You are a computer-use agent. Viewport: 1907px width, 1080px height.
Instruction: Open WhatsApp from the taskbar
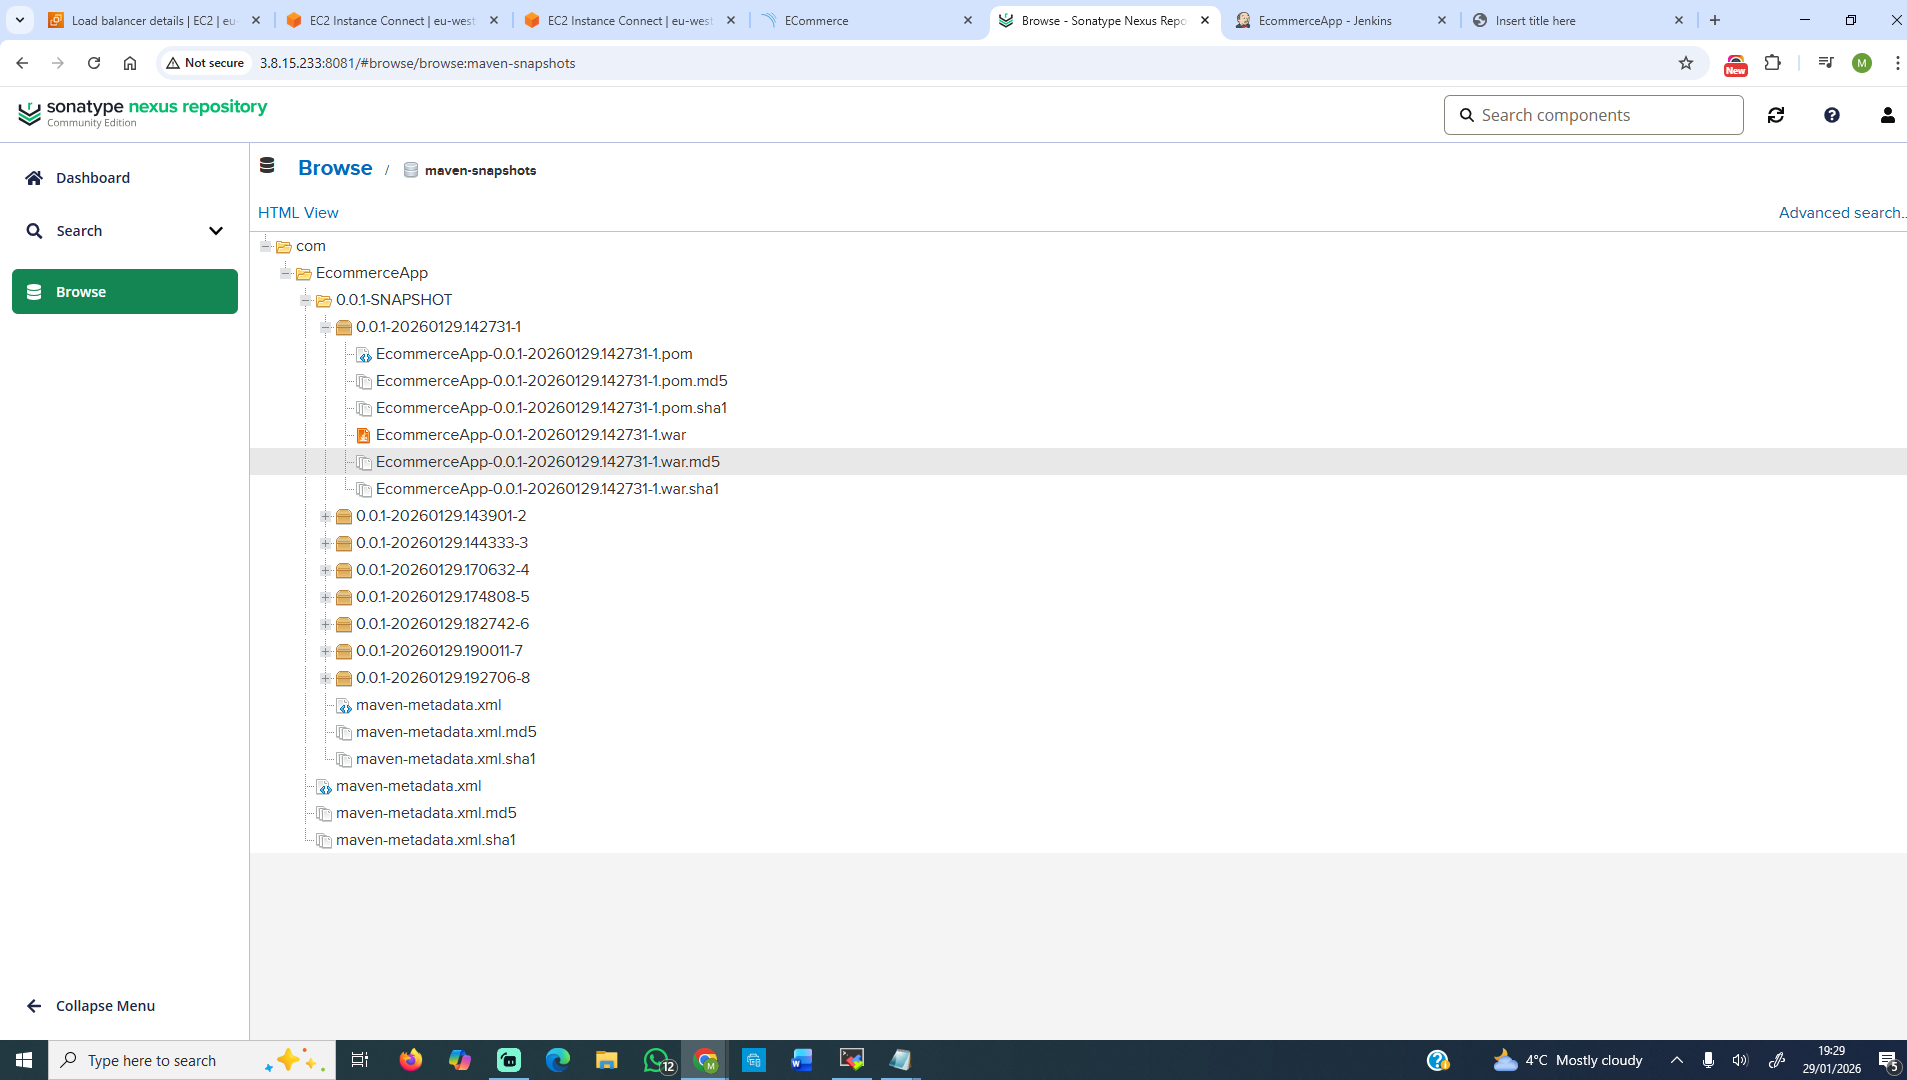click(x=657, y=1060)
